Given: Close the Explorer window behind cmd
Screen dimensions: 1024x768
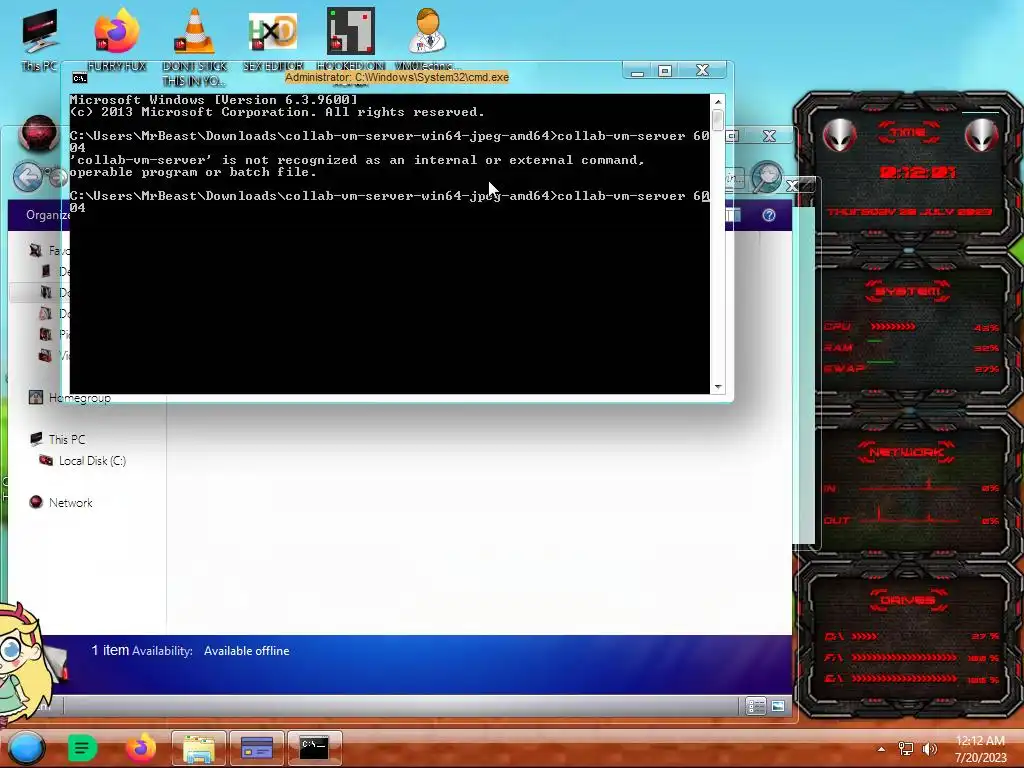Looking at the screenshot, I should [769, 136].
